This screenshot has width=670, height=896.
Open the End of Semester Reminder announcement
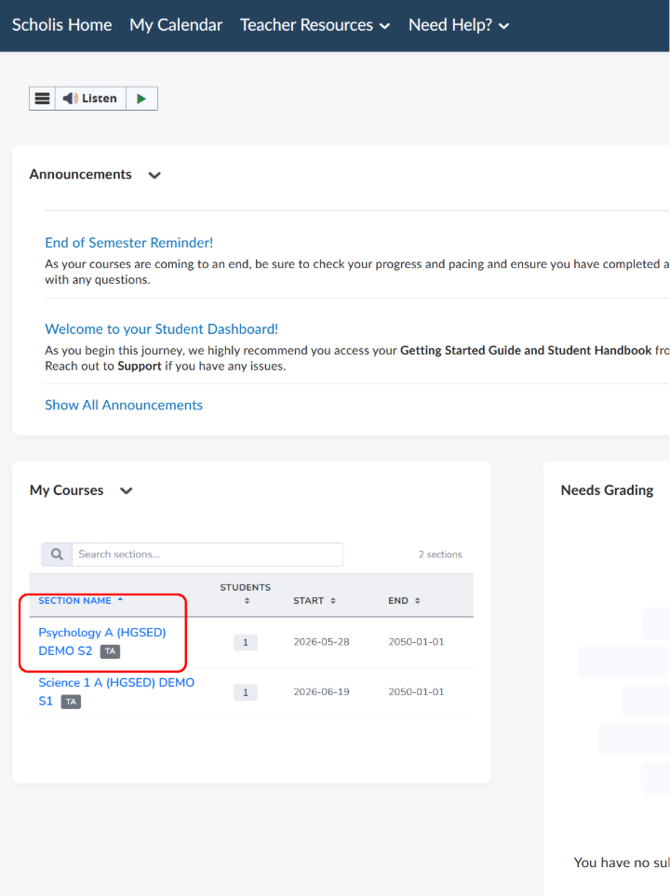click(129, 243)
